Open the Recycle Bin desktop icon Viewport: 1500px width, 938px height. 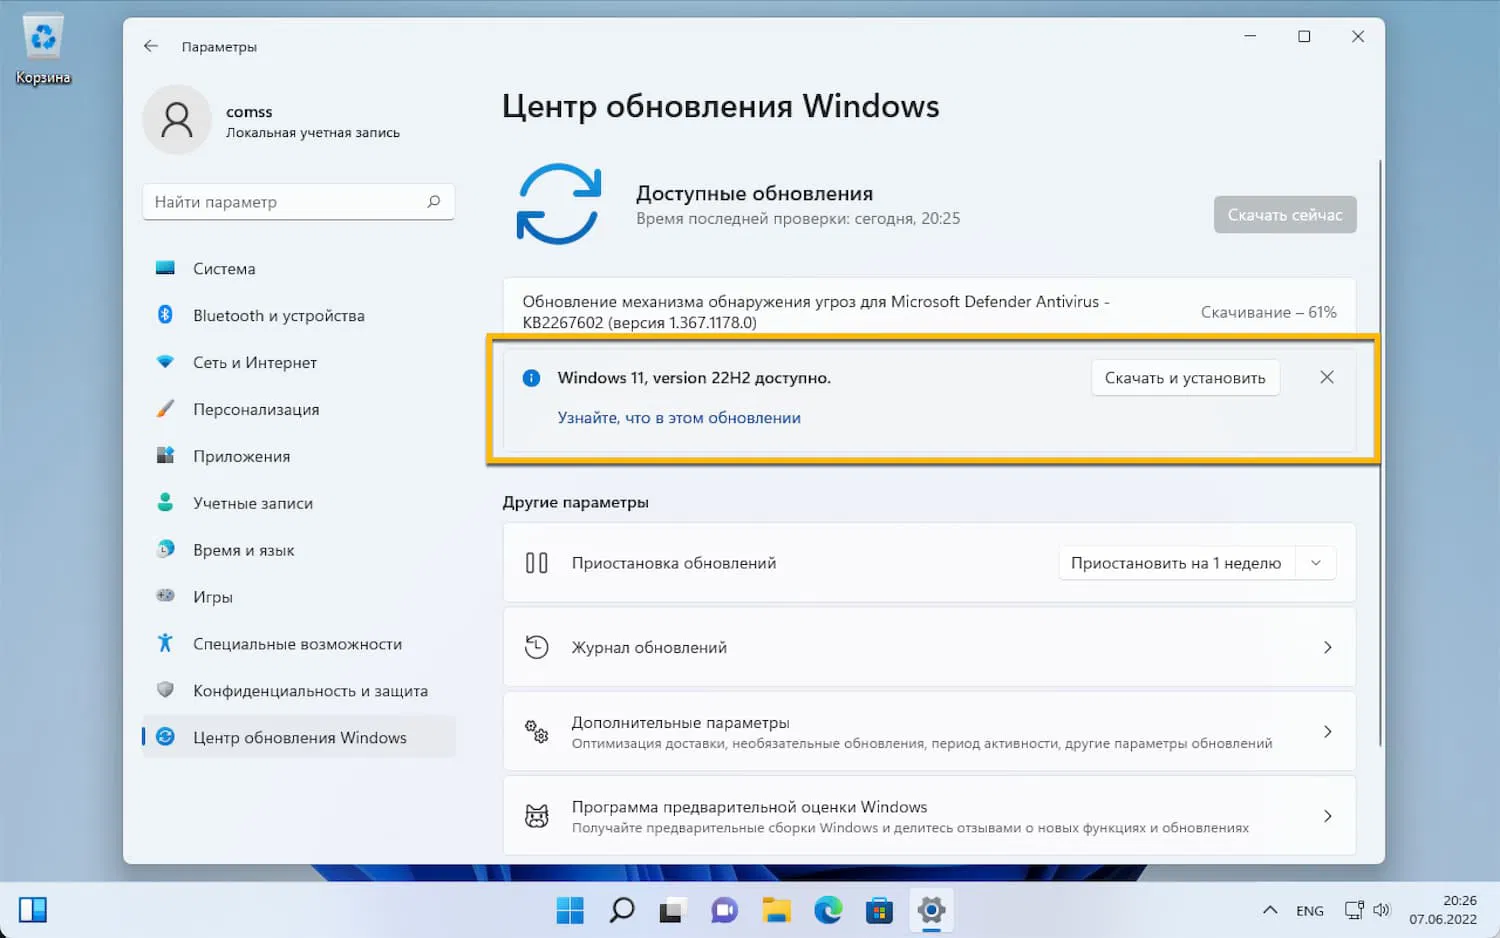click(43, 50)
